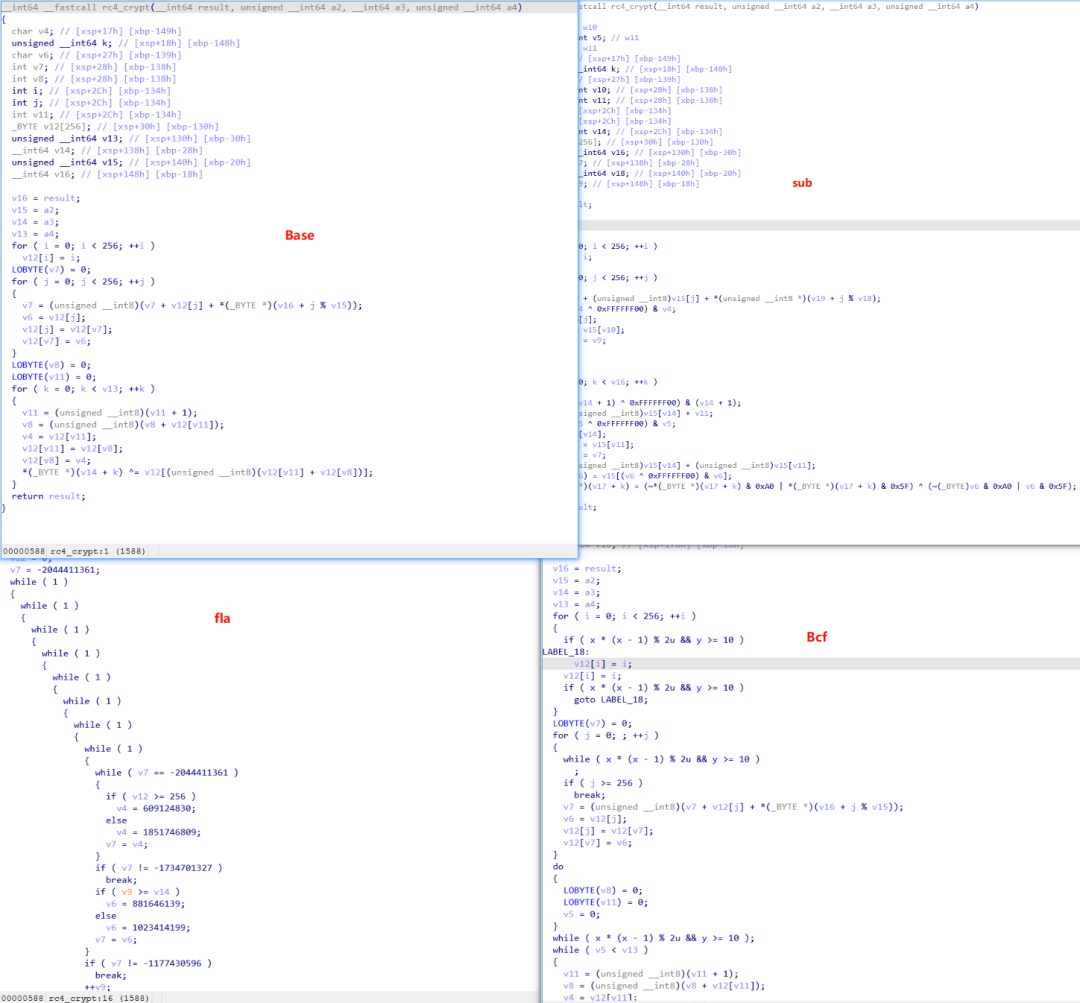The width and height of the screenshot is (1080, 1003).
Task: Click 'v12[j] = v12[v7];' in Base window
Action: (67, 329)
